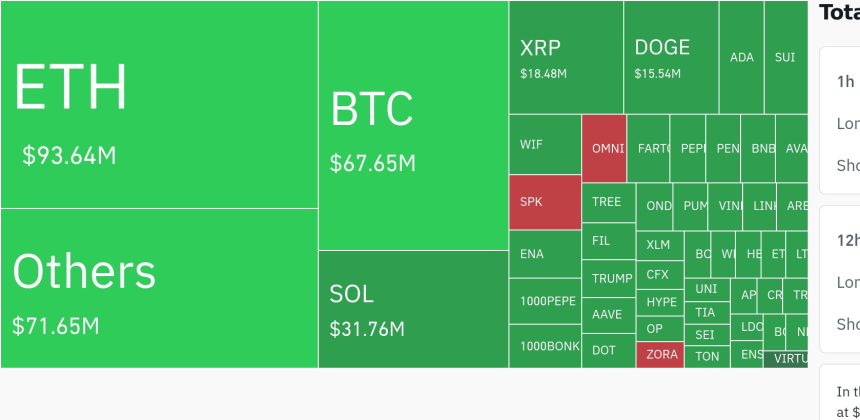Click the WIF tile
The width and height of the screenshot is (860, 420).
(544, 144)
